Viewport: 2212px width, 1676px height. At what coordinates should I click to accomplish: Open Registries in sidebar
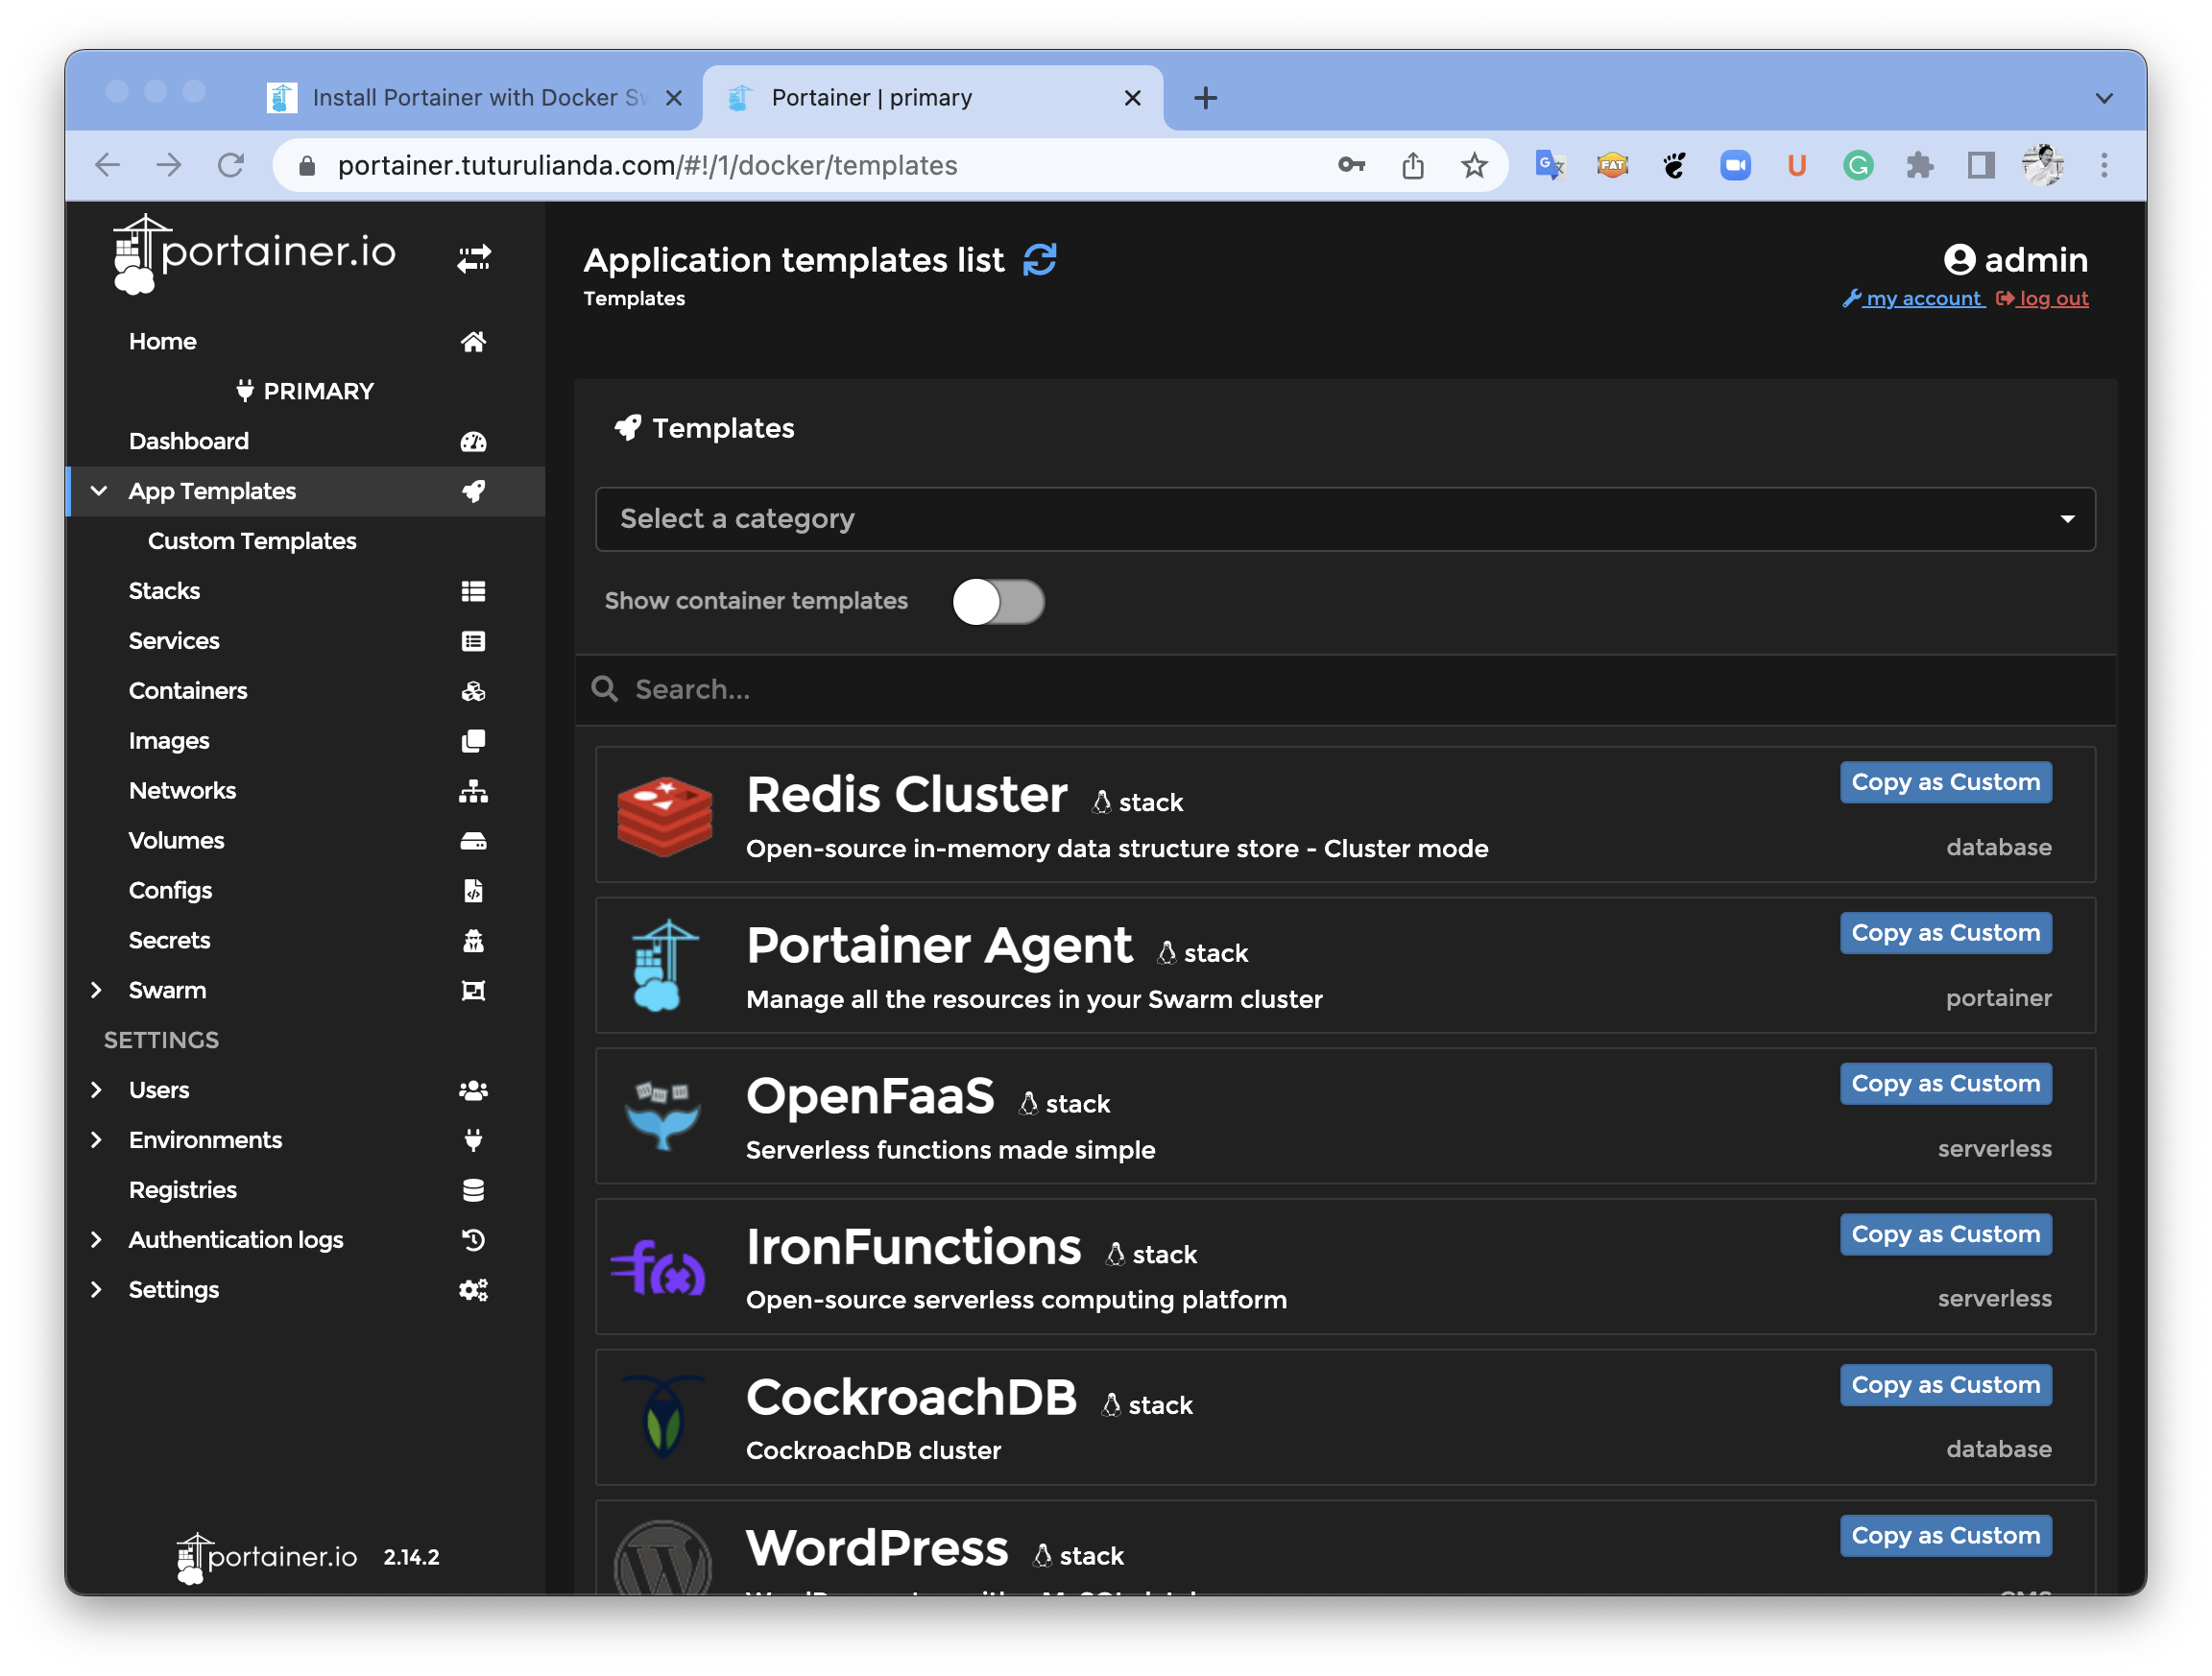pos(183,1190)
